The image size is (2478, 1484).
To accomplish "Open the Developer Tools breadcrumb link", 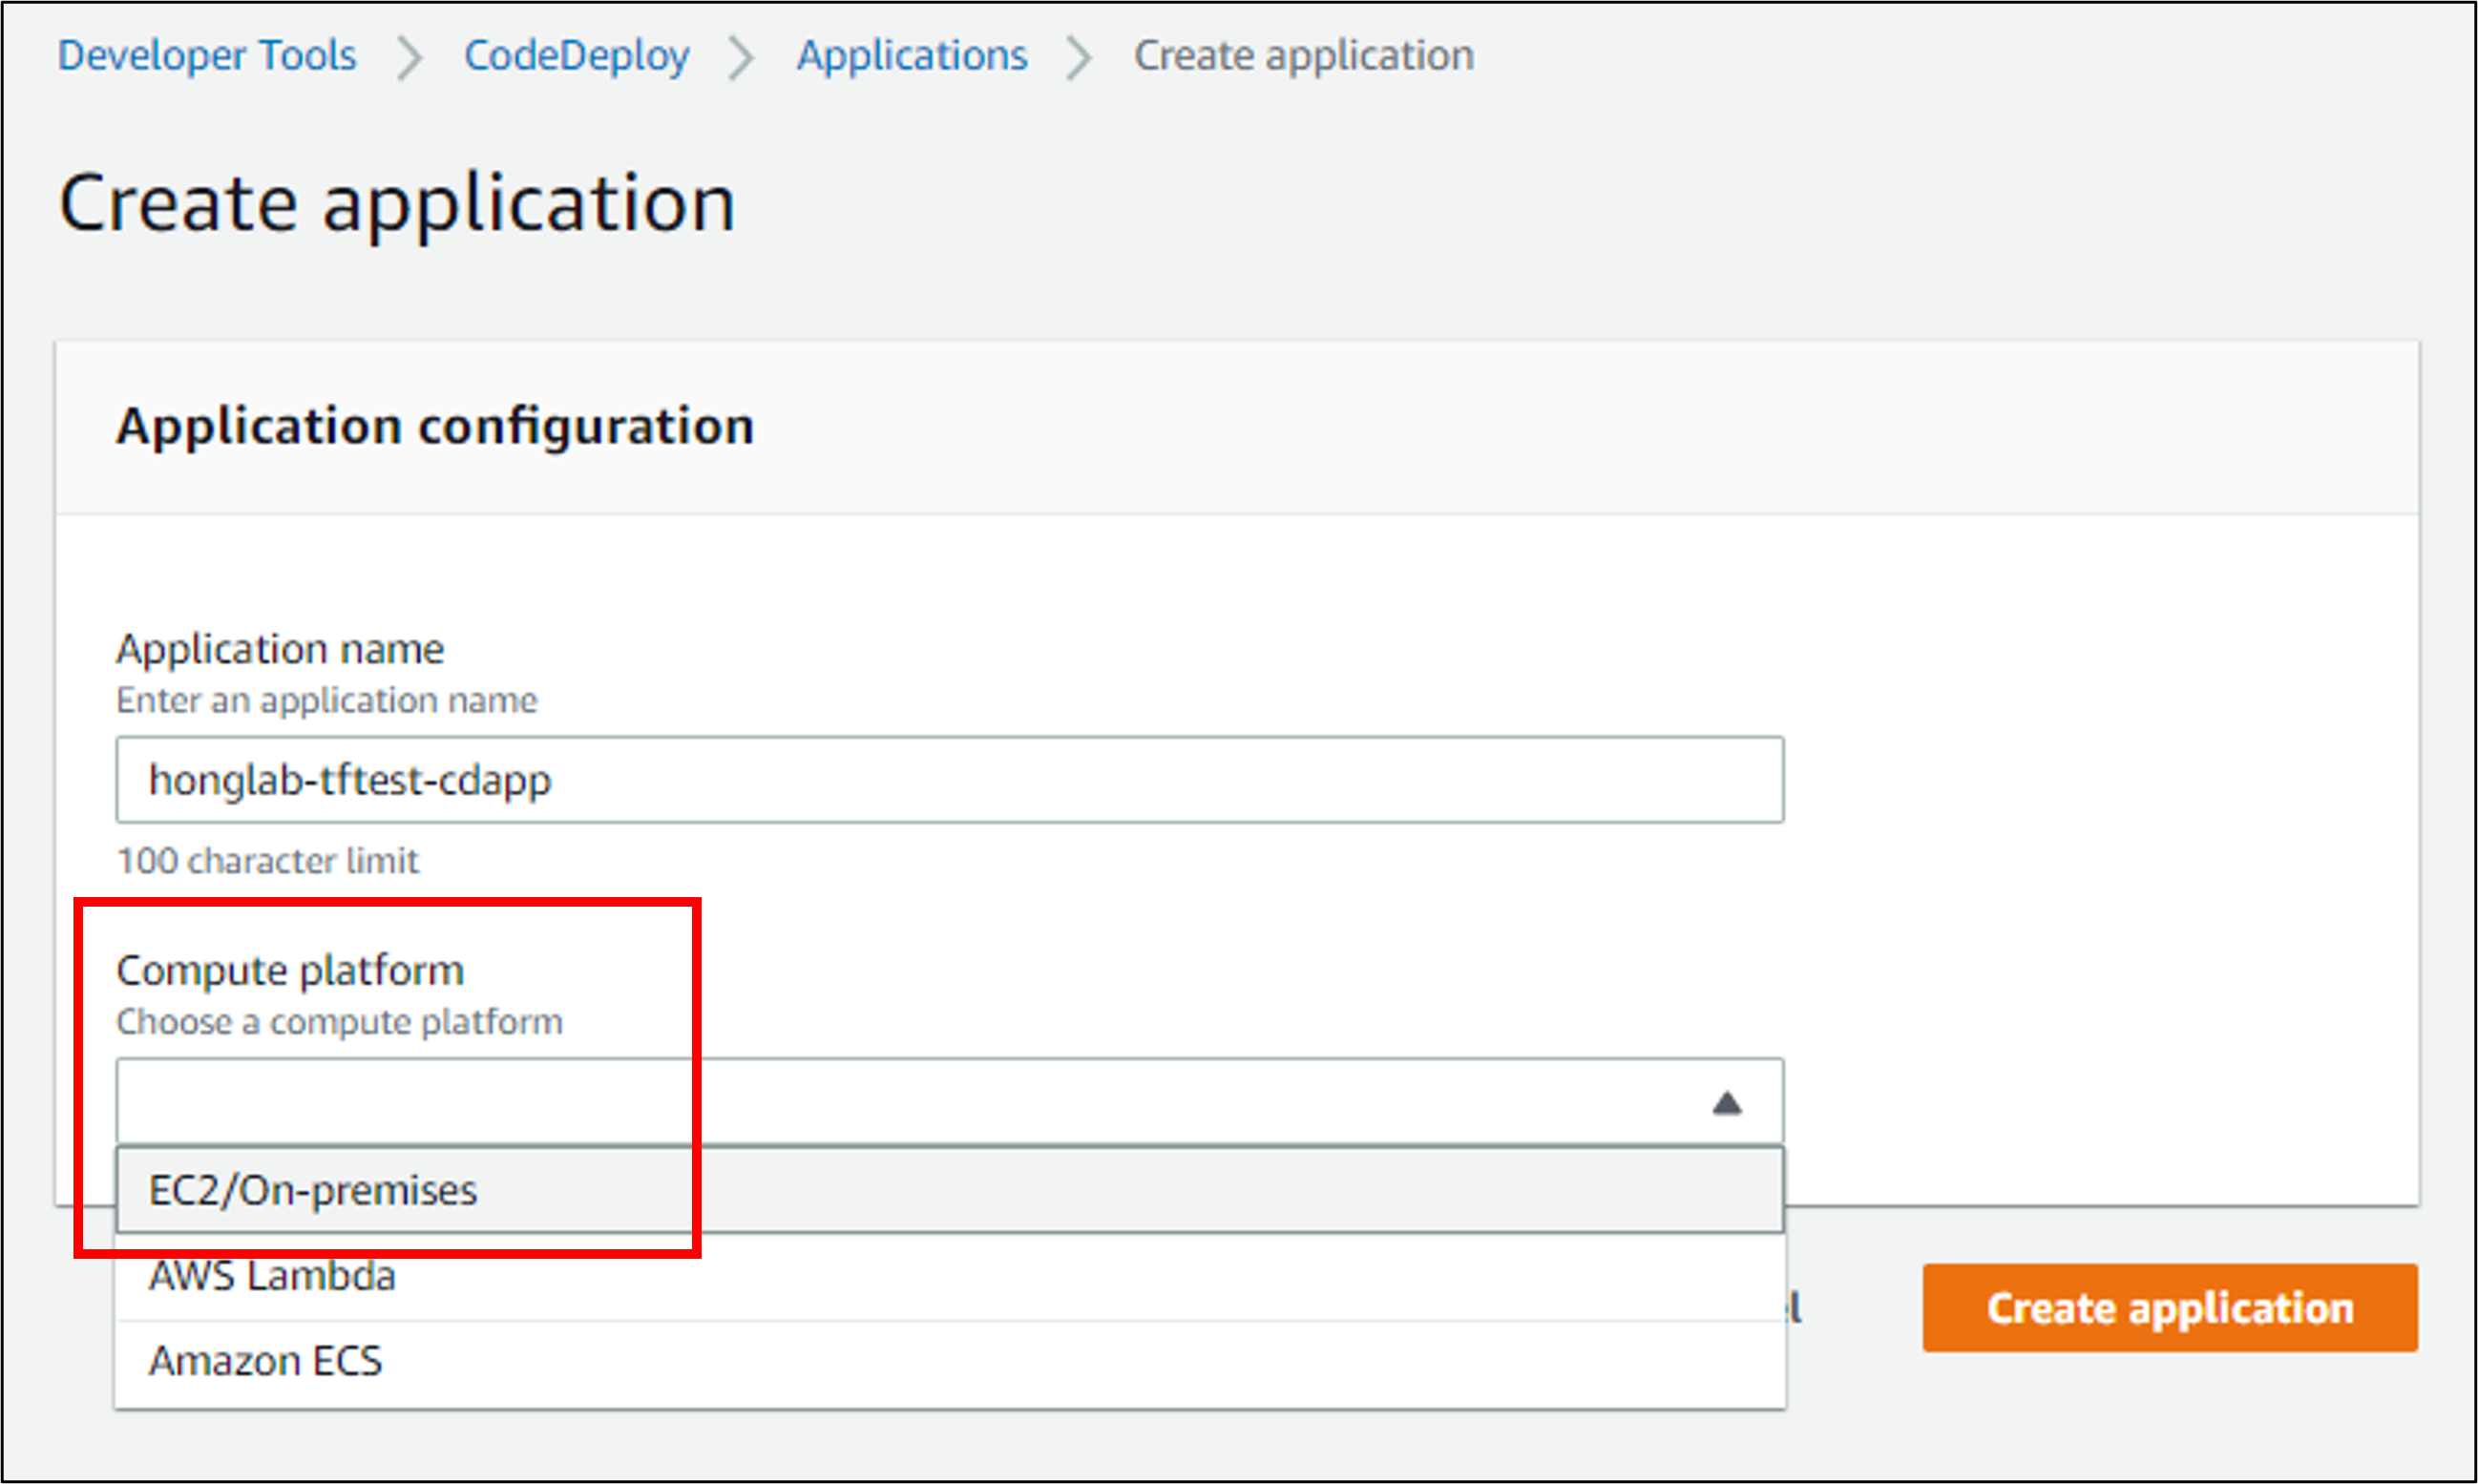I will pyautogui.click(x=206, y=55).
